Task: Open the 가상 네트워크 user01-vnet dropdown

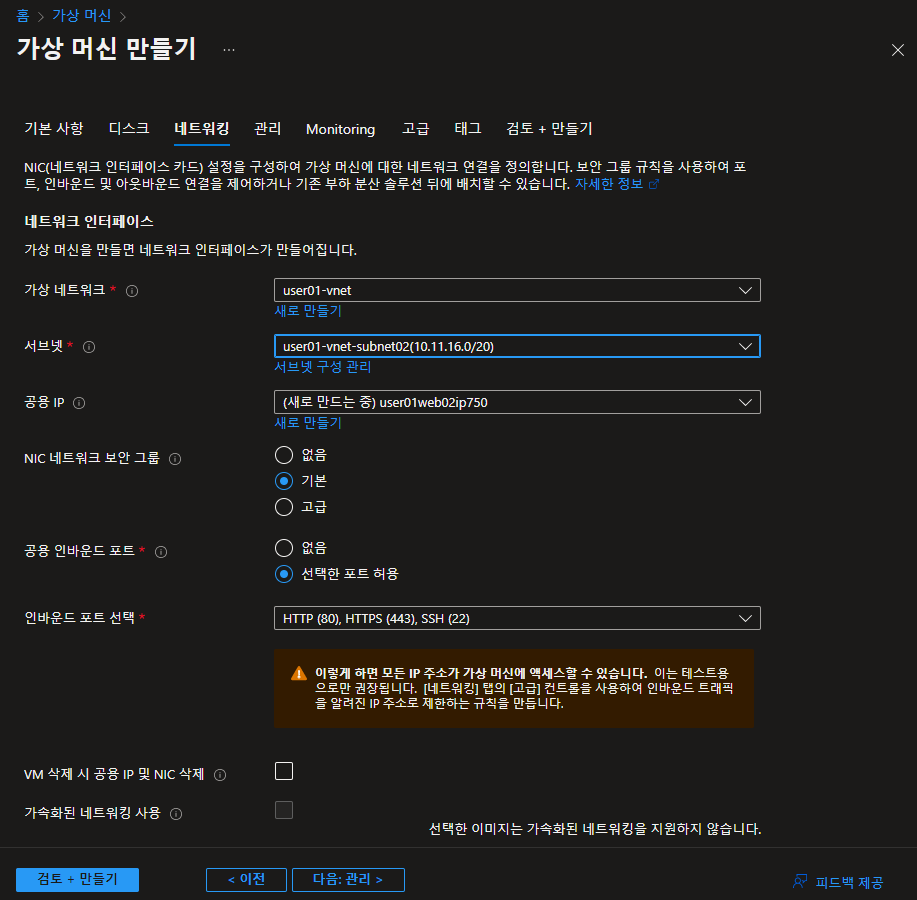Action: [517, 290]
